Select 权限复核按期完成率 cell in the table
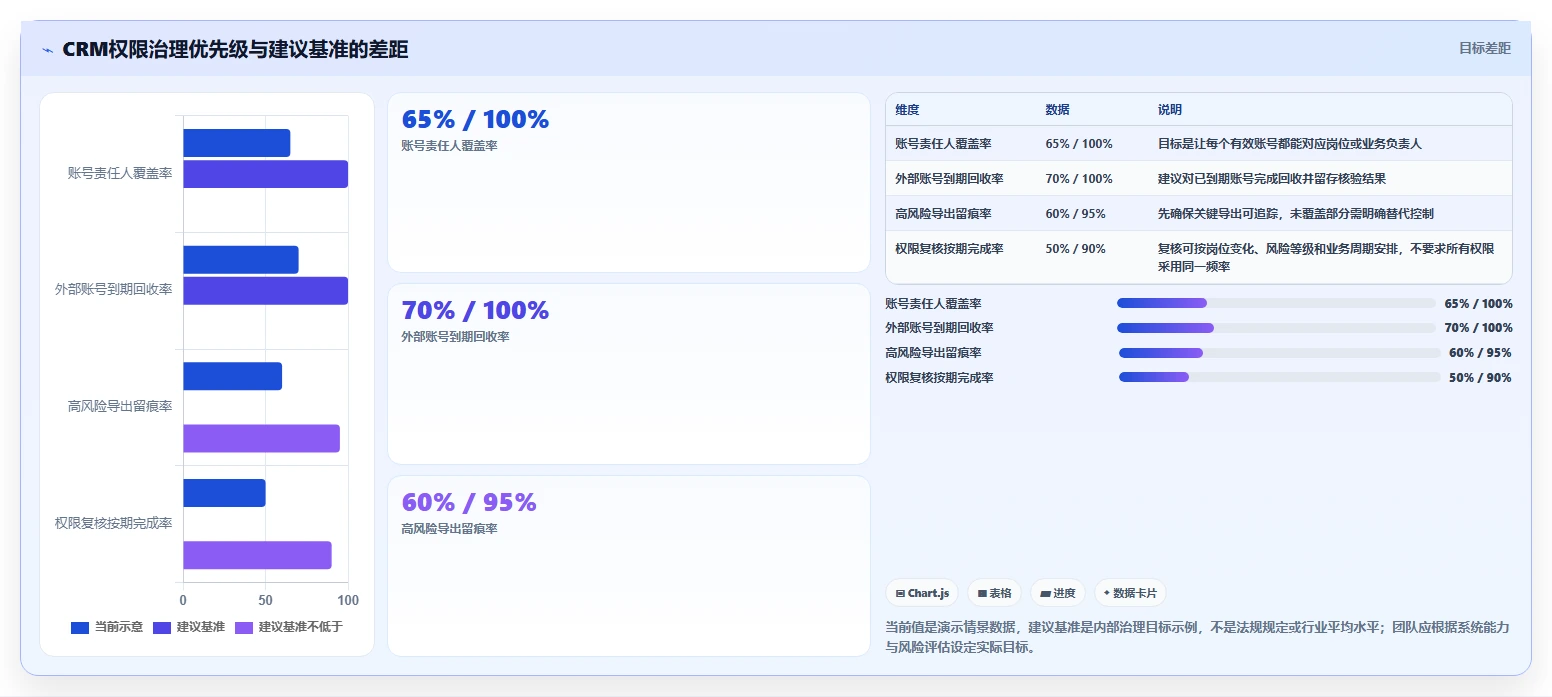Viewport: 1552px width, 697px height. (x=949, y=249)
